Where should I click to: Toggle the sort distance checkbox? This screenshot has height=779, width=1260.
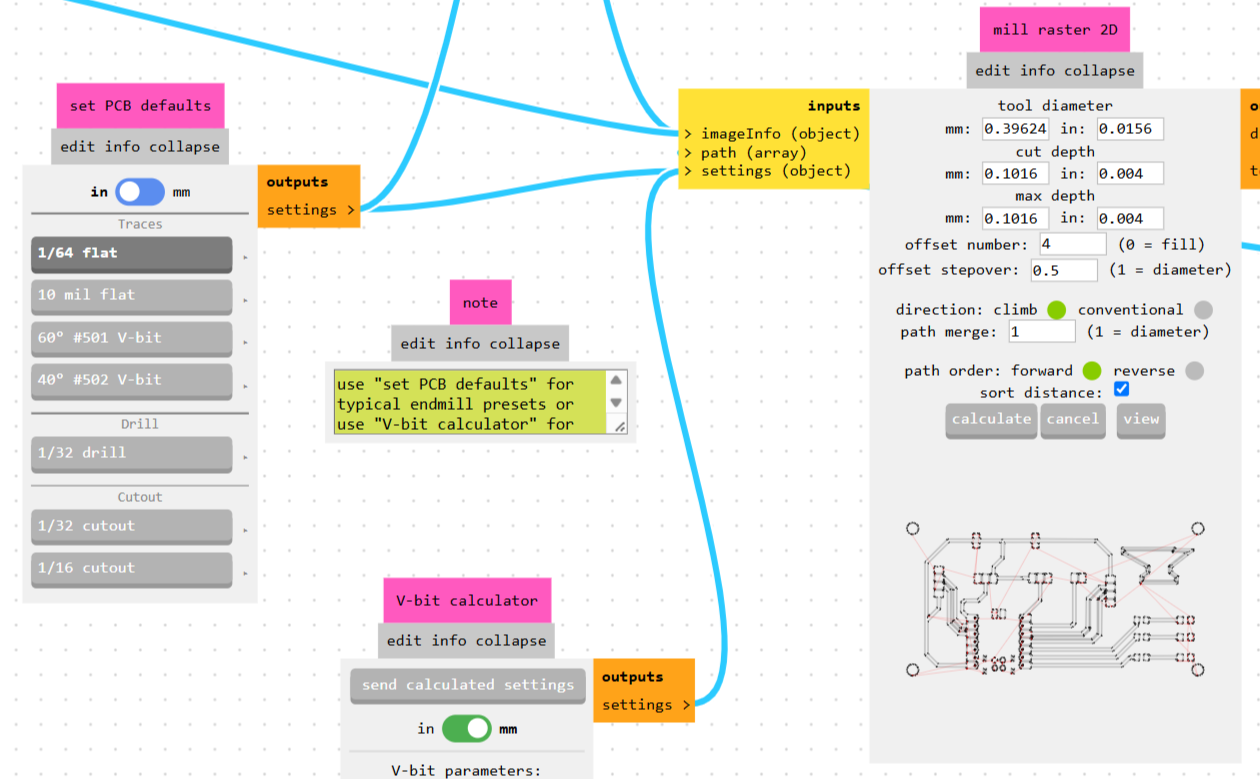(x=1121, y=389)
